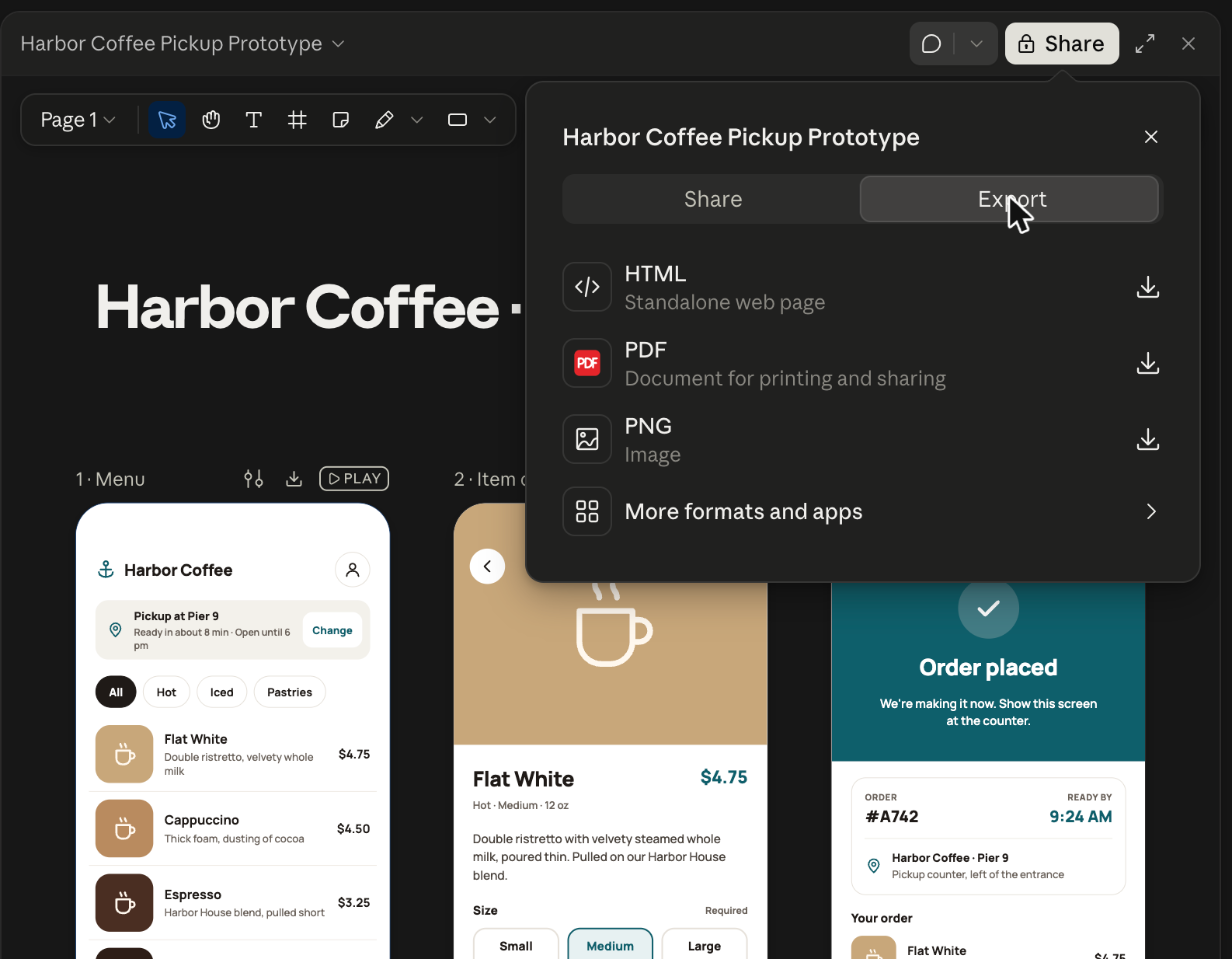Click order number #A742
This screenshot has width=1232, height=959.
click(x=892, y=816)
